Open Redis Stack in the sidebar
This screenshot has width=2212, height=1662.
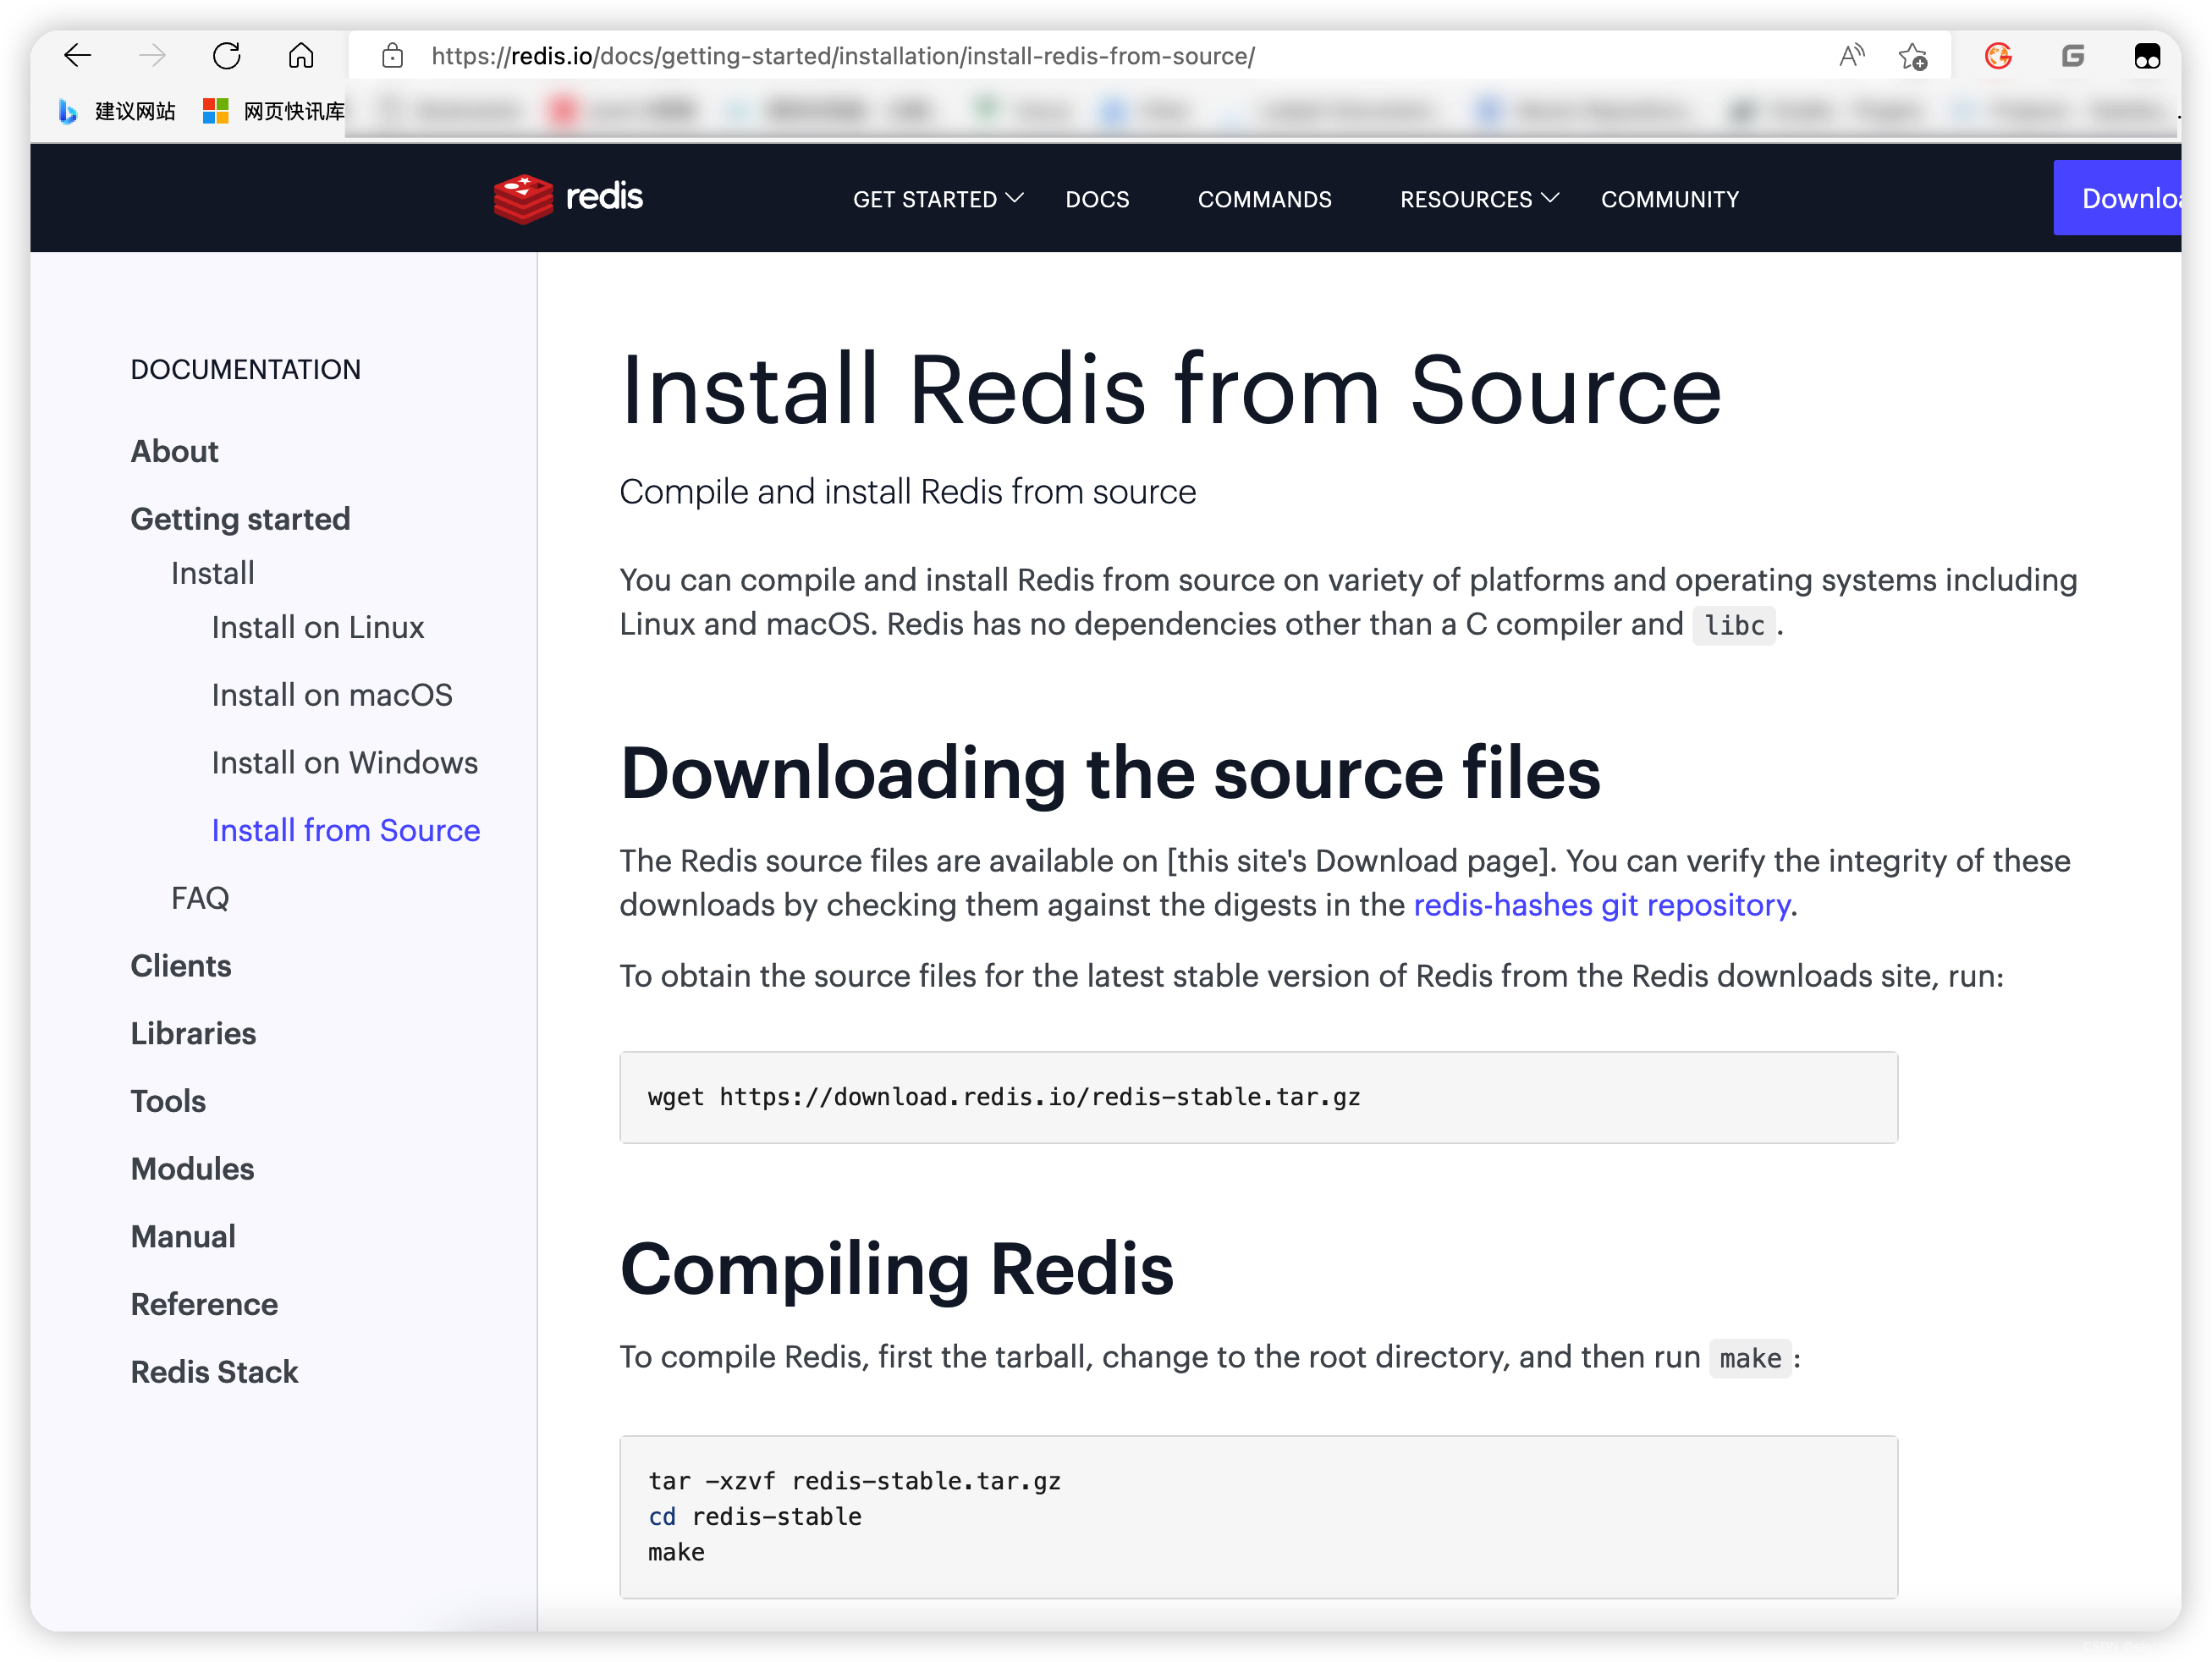click(x=214, y=1372)
